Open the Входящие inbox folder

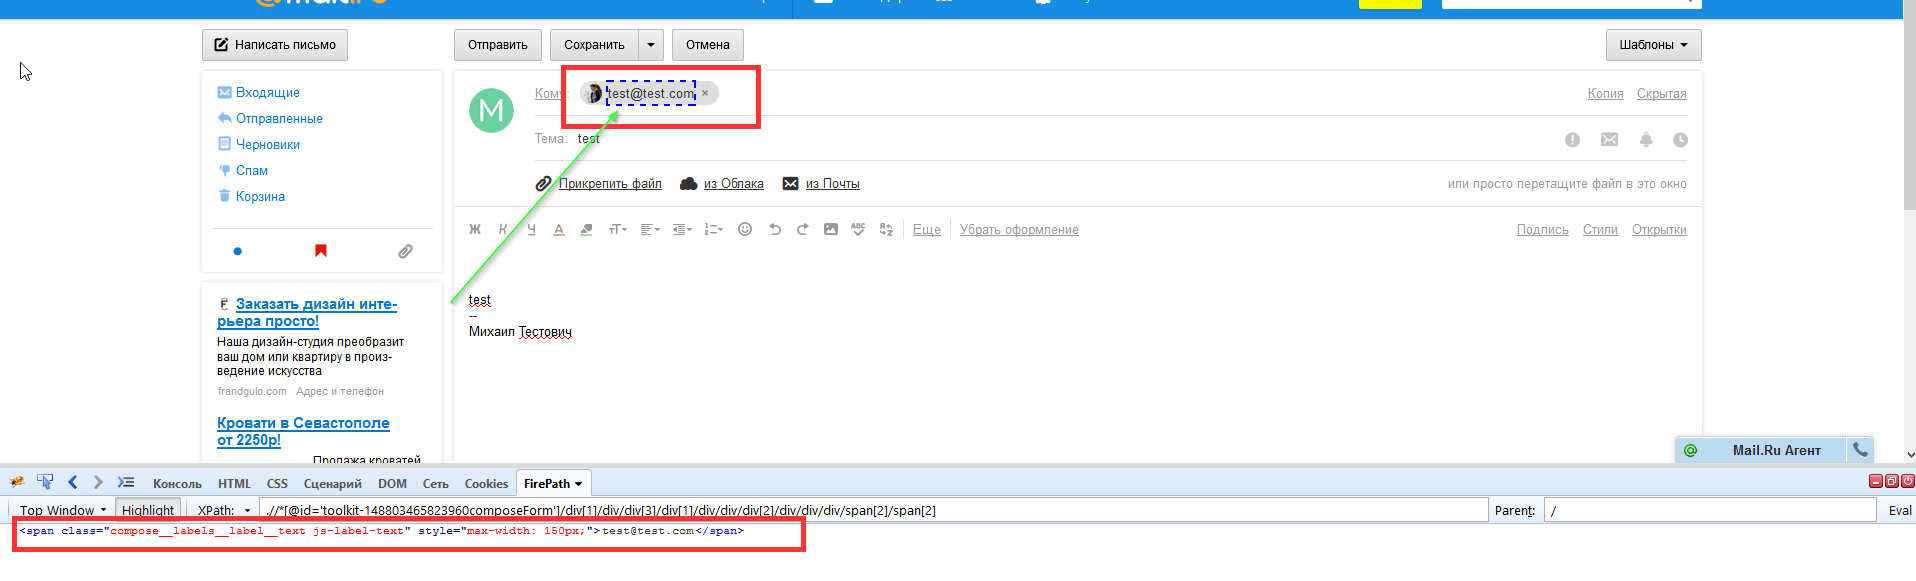(x=267, y=93)
